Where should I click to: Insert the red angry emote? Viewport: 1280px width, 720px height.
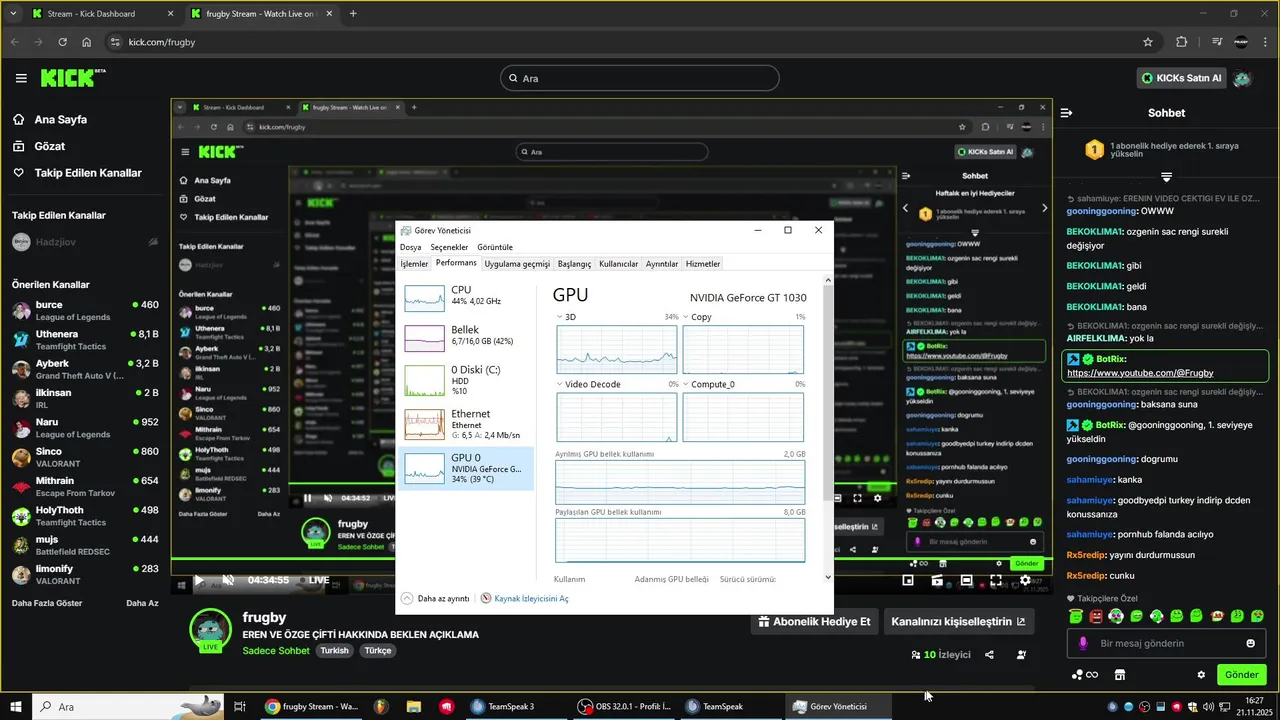point(1096,616)
